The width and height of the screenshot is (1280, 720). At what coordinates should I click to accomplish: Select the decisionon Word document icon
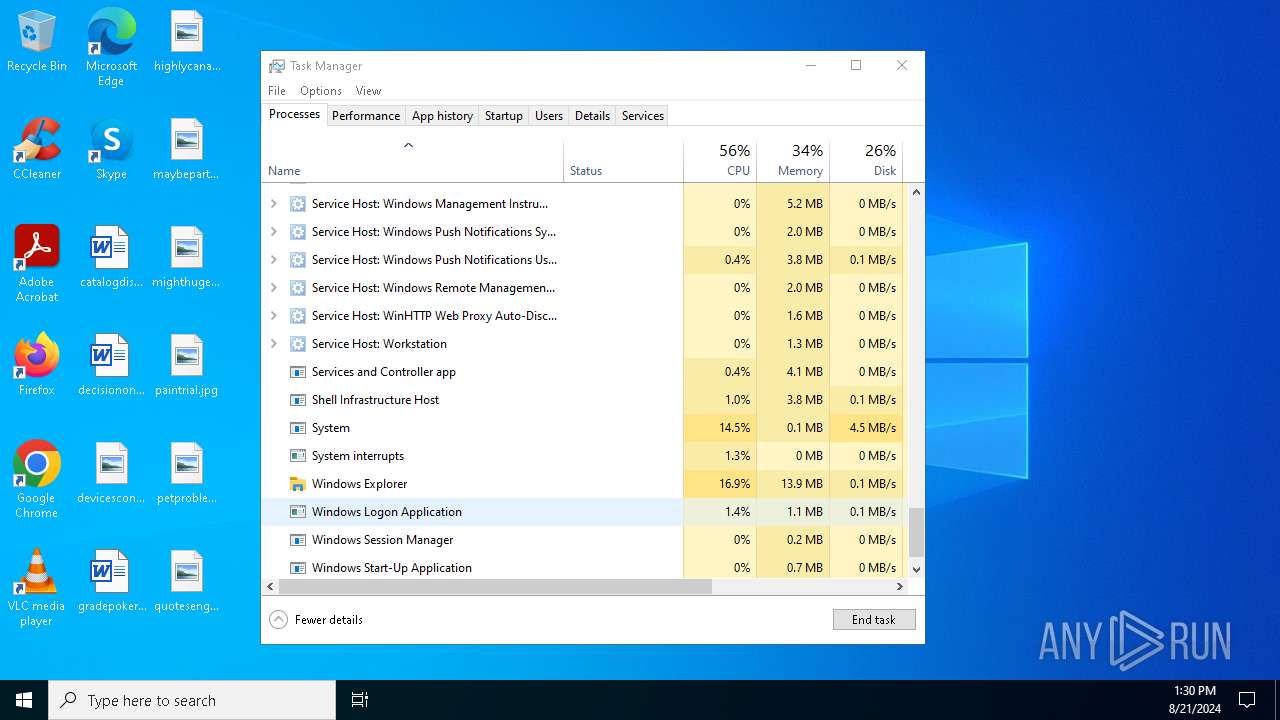111,365
